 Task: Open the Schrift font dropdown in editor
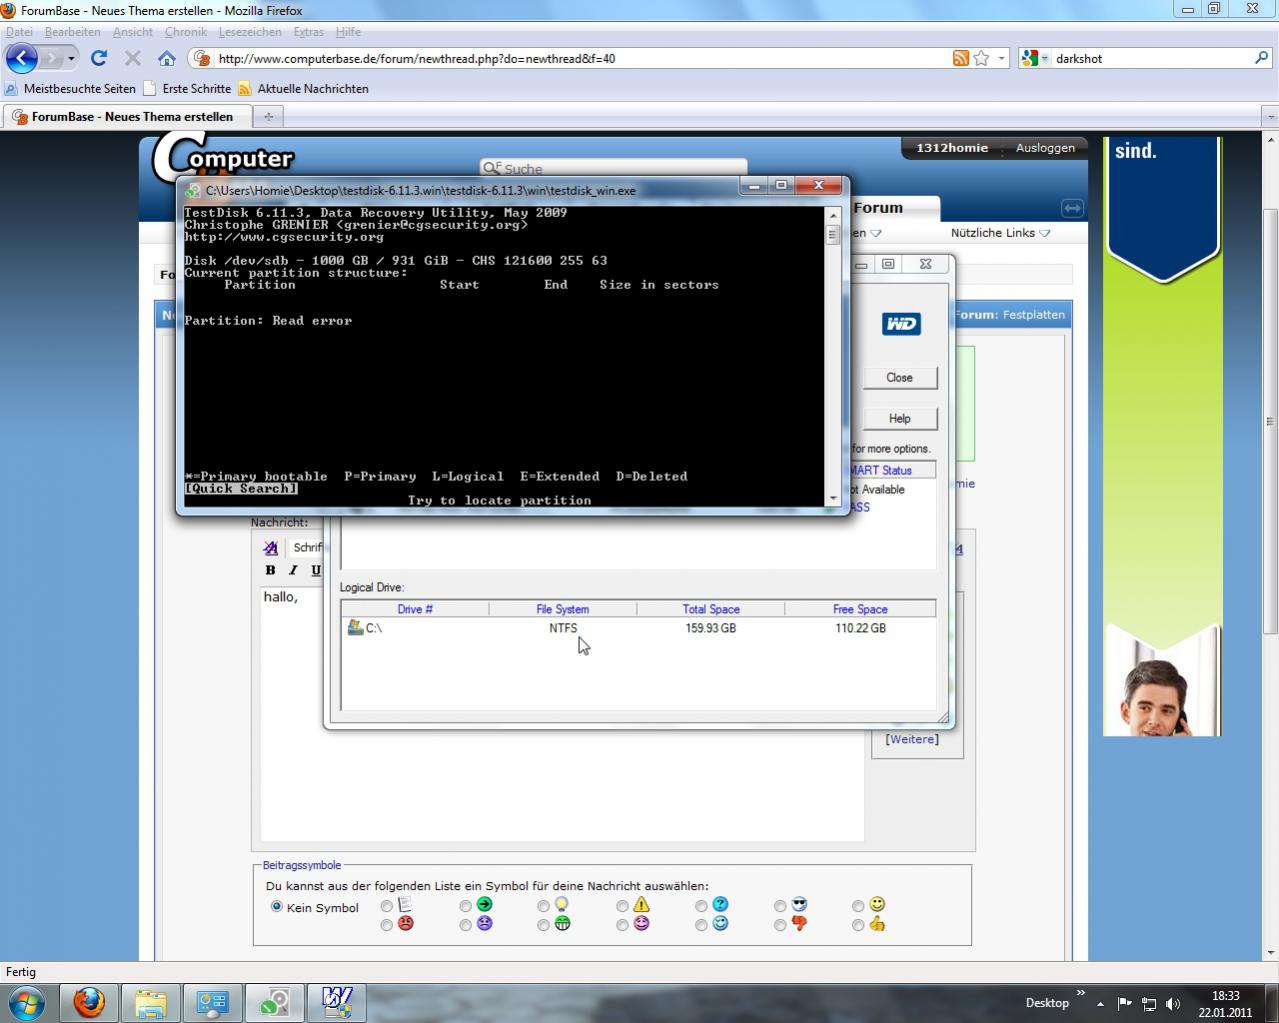[x=306, y=548]
